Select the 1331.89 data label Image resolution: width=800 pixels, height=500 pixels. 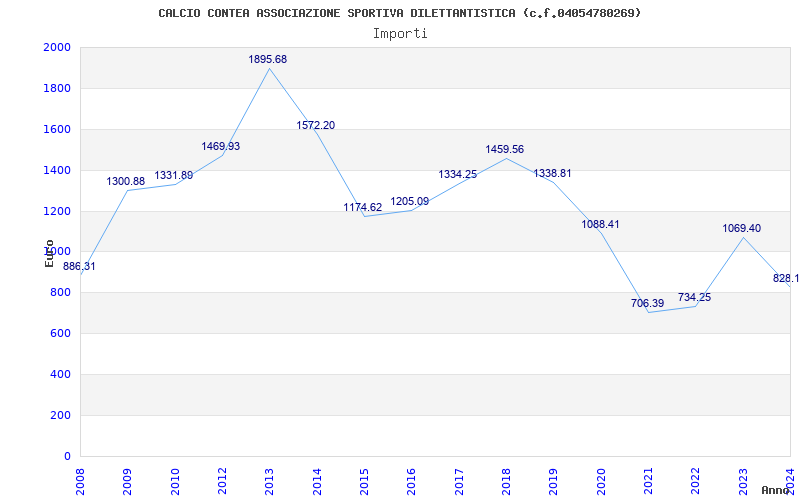tap(173, 176)
